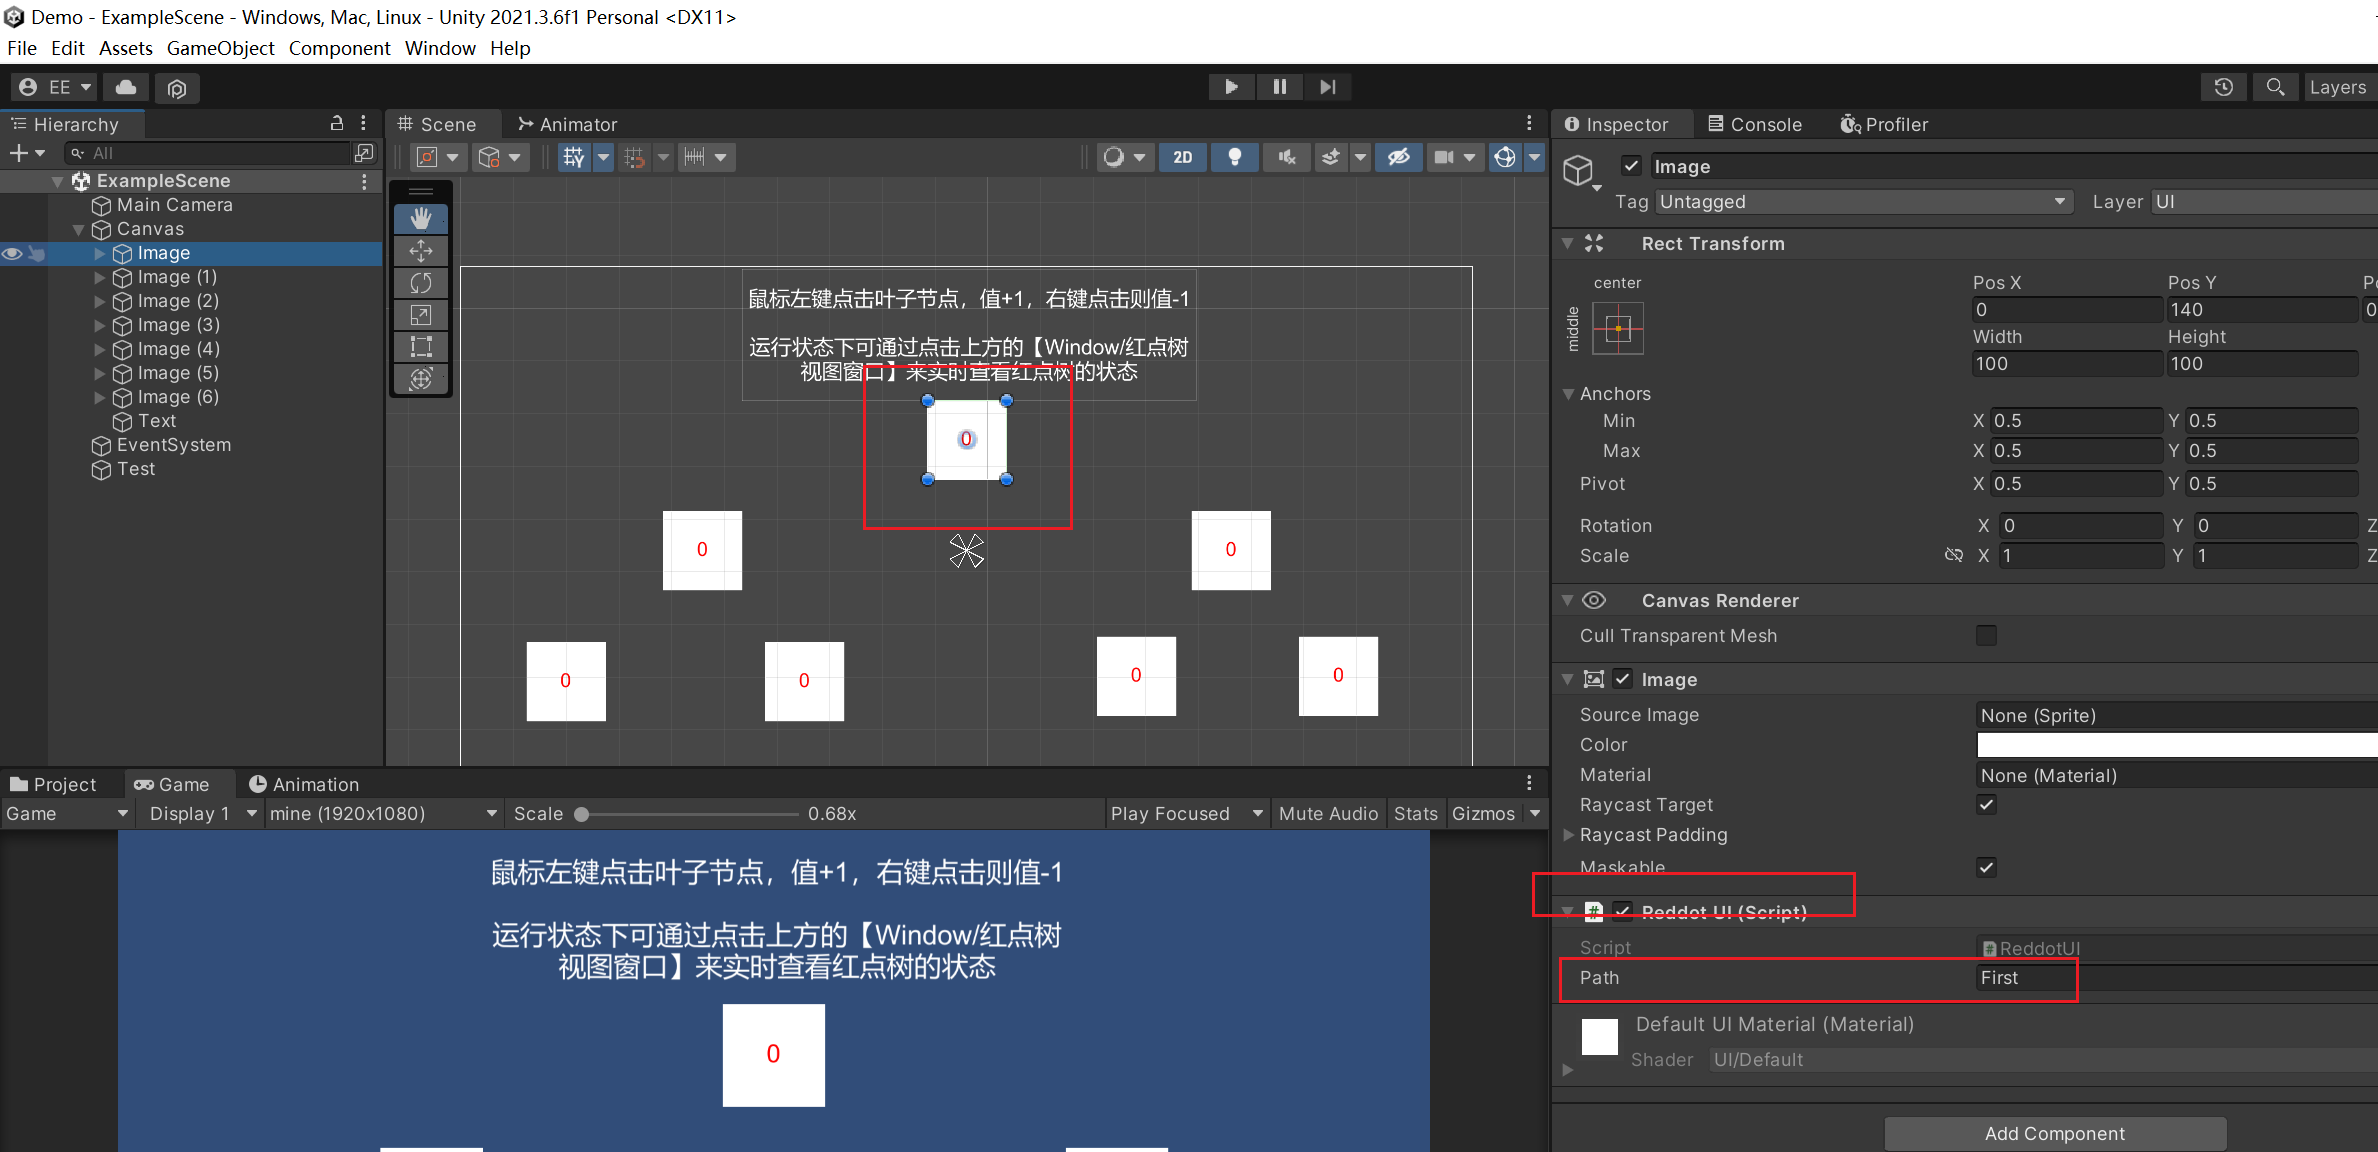Viewport: 2378px width, 1152px height.
Task: Click the Play button
Action: tap(1231, 87)
